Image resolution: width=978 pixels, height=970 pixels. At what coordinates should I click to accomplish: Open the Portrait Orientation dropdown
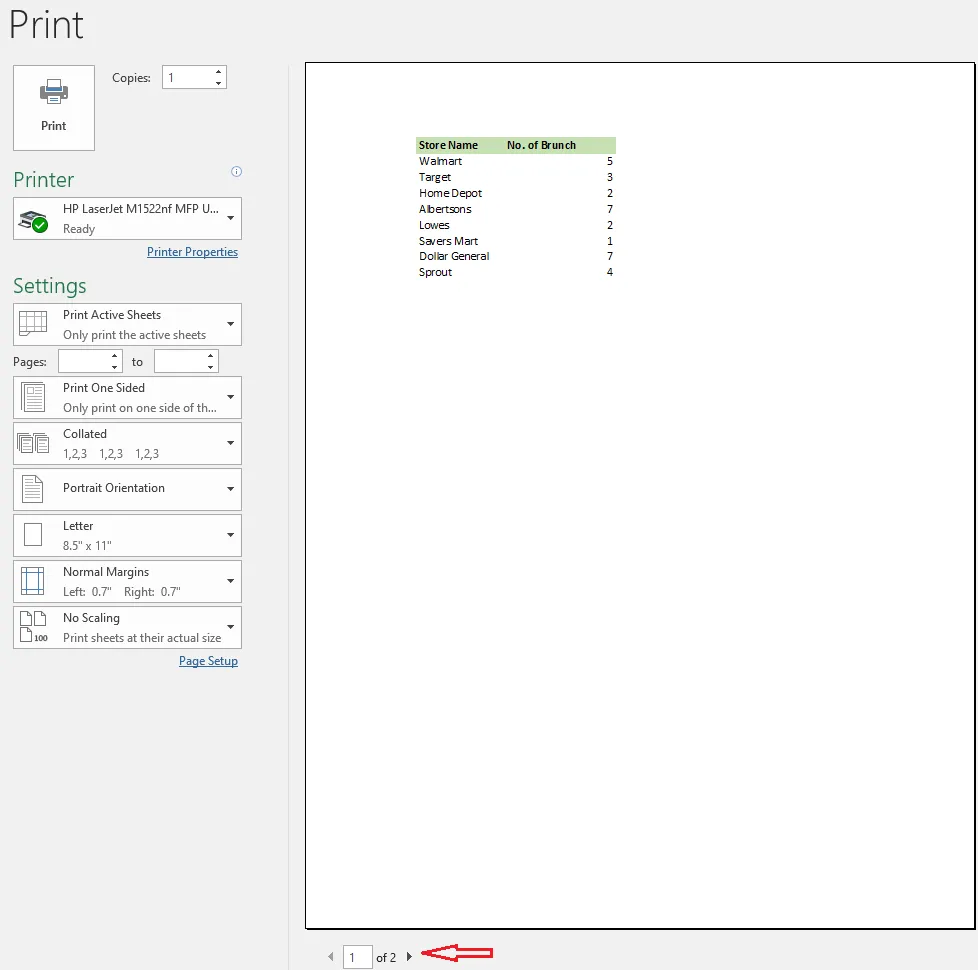[x=127, y=489]
